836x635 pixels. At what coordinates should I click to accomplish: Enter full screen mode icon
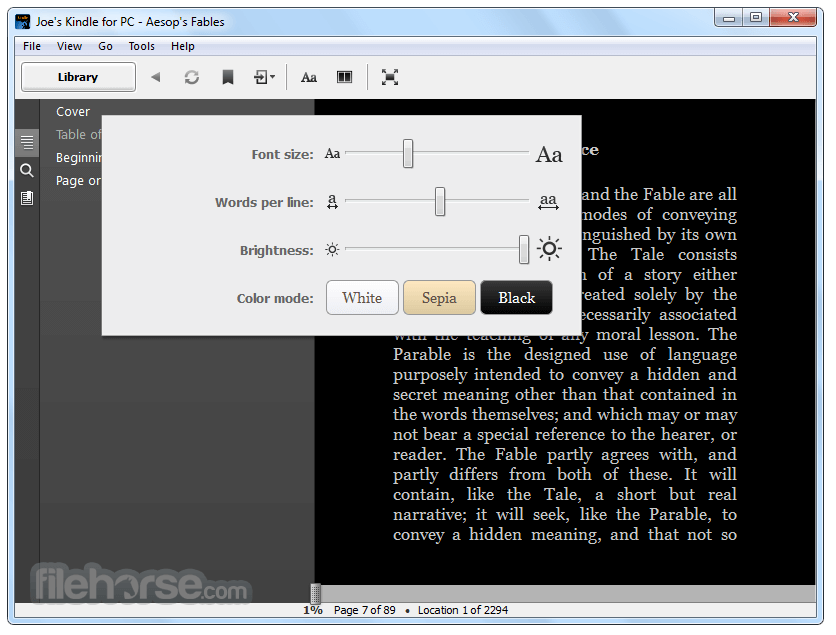coord(390,77)
